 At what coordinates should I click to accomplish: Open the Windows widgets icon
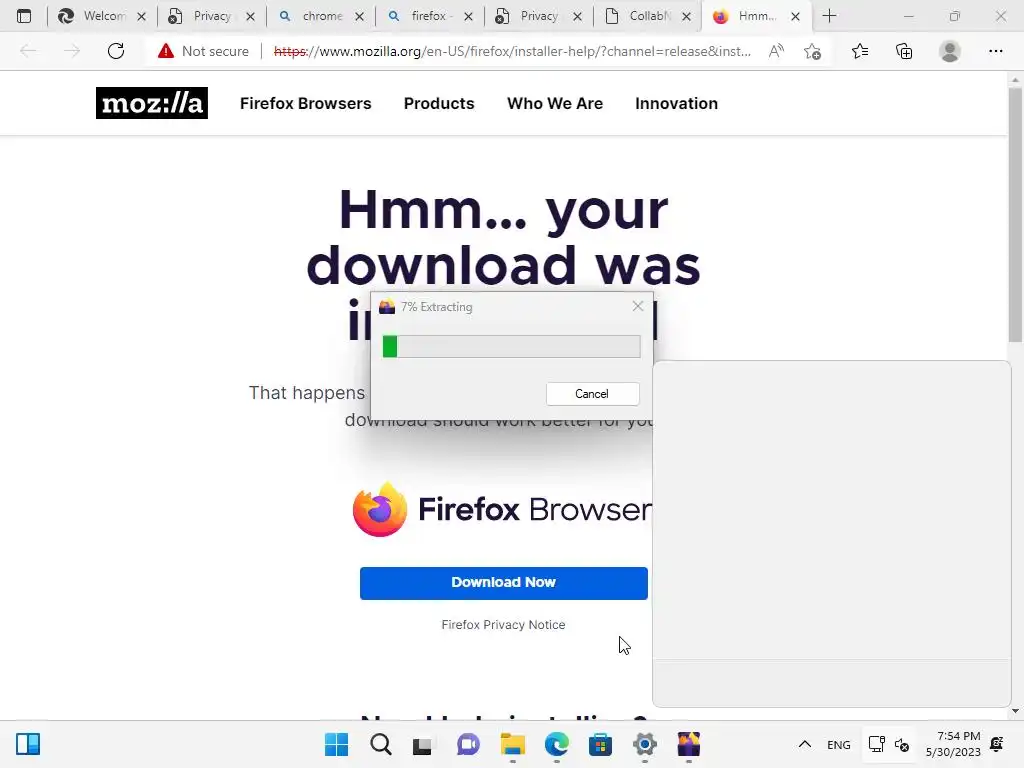coord(28,744)
